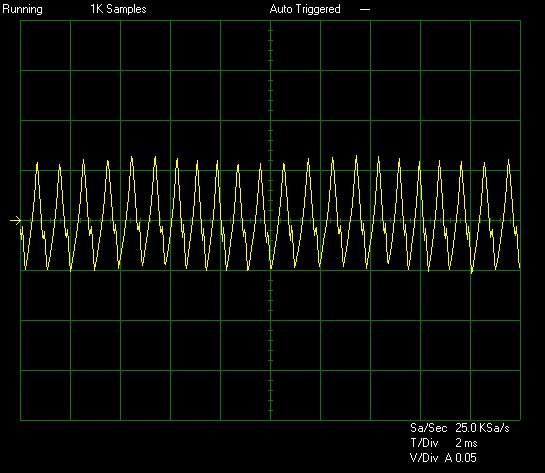Click the Sa/Sec label
The height and width of the screenshot is (473, 545).
click(428, 428)
